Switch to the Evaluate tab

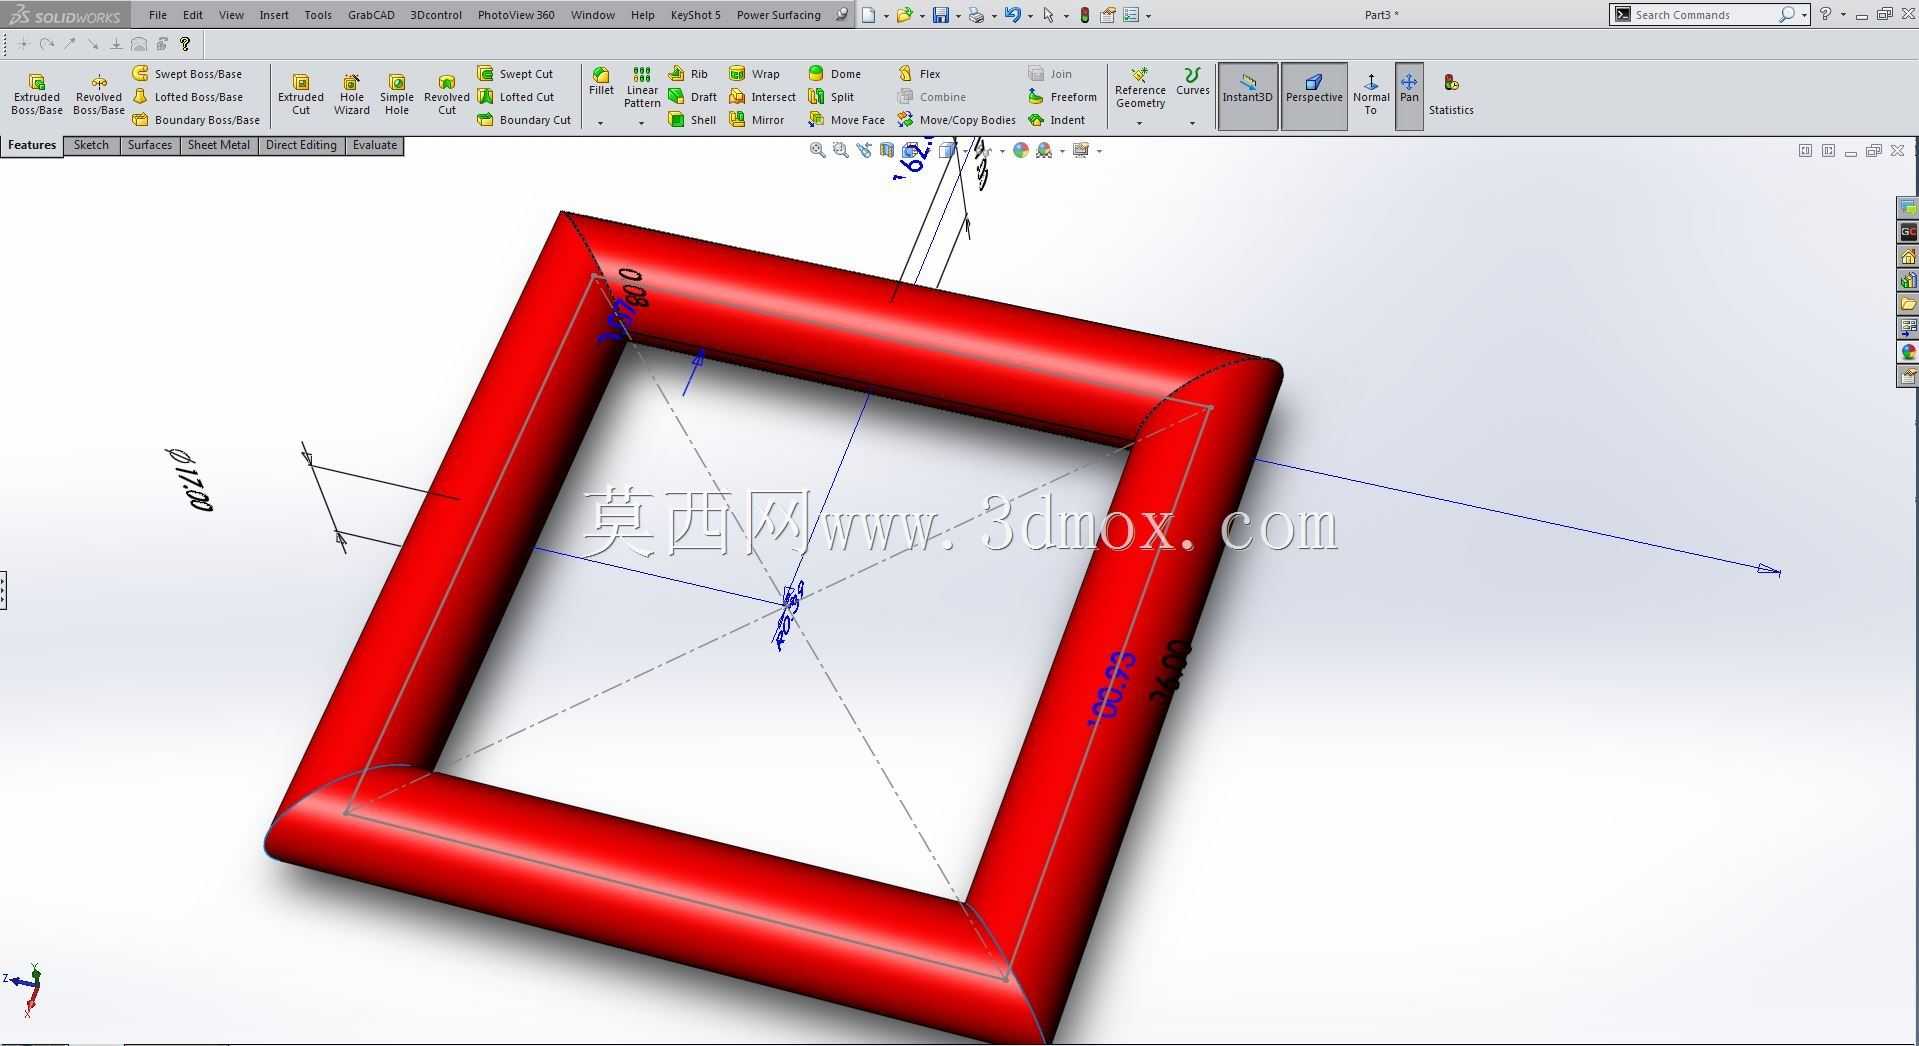(x=375, y=145)
